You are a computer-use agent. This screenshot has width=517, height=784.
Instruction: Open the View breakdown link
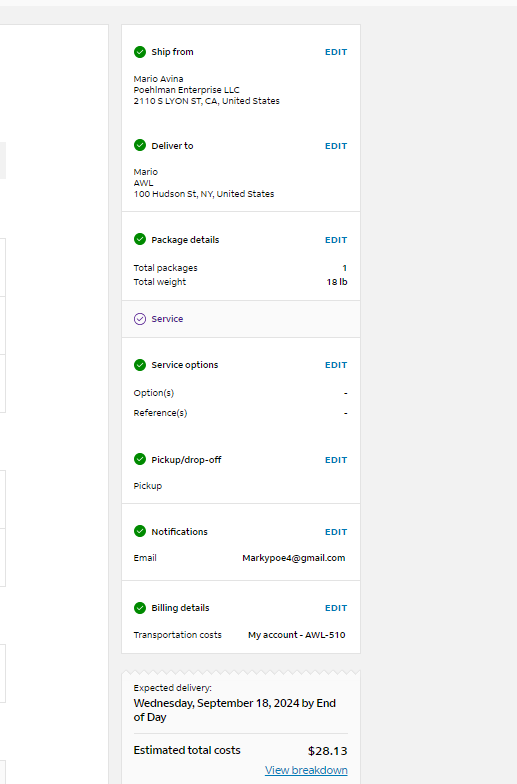pyautogui.click(x=306, y=770)
